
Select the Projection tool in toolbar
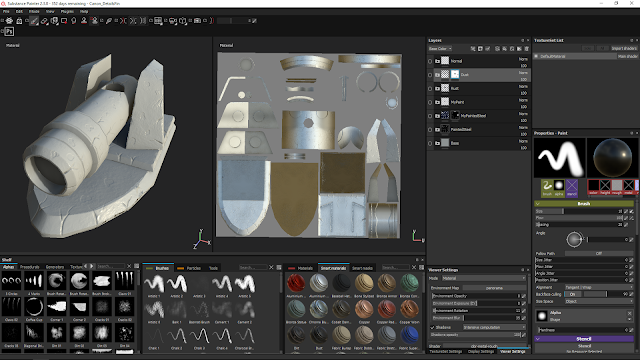tap(54, 21)
